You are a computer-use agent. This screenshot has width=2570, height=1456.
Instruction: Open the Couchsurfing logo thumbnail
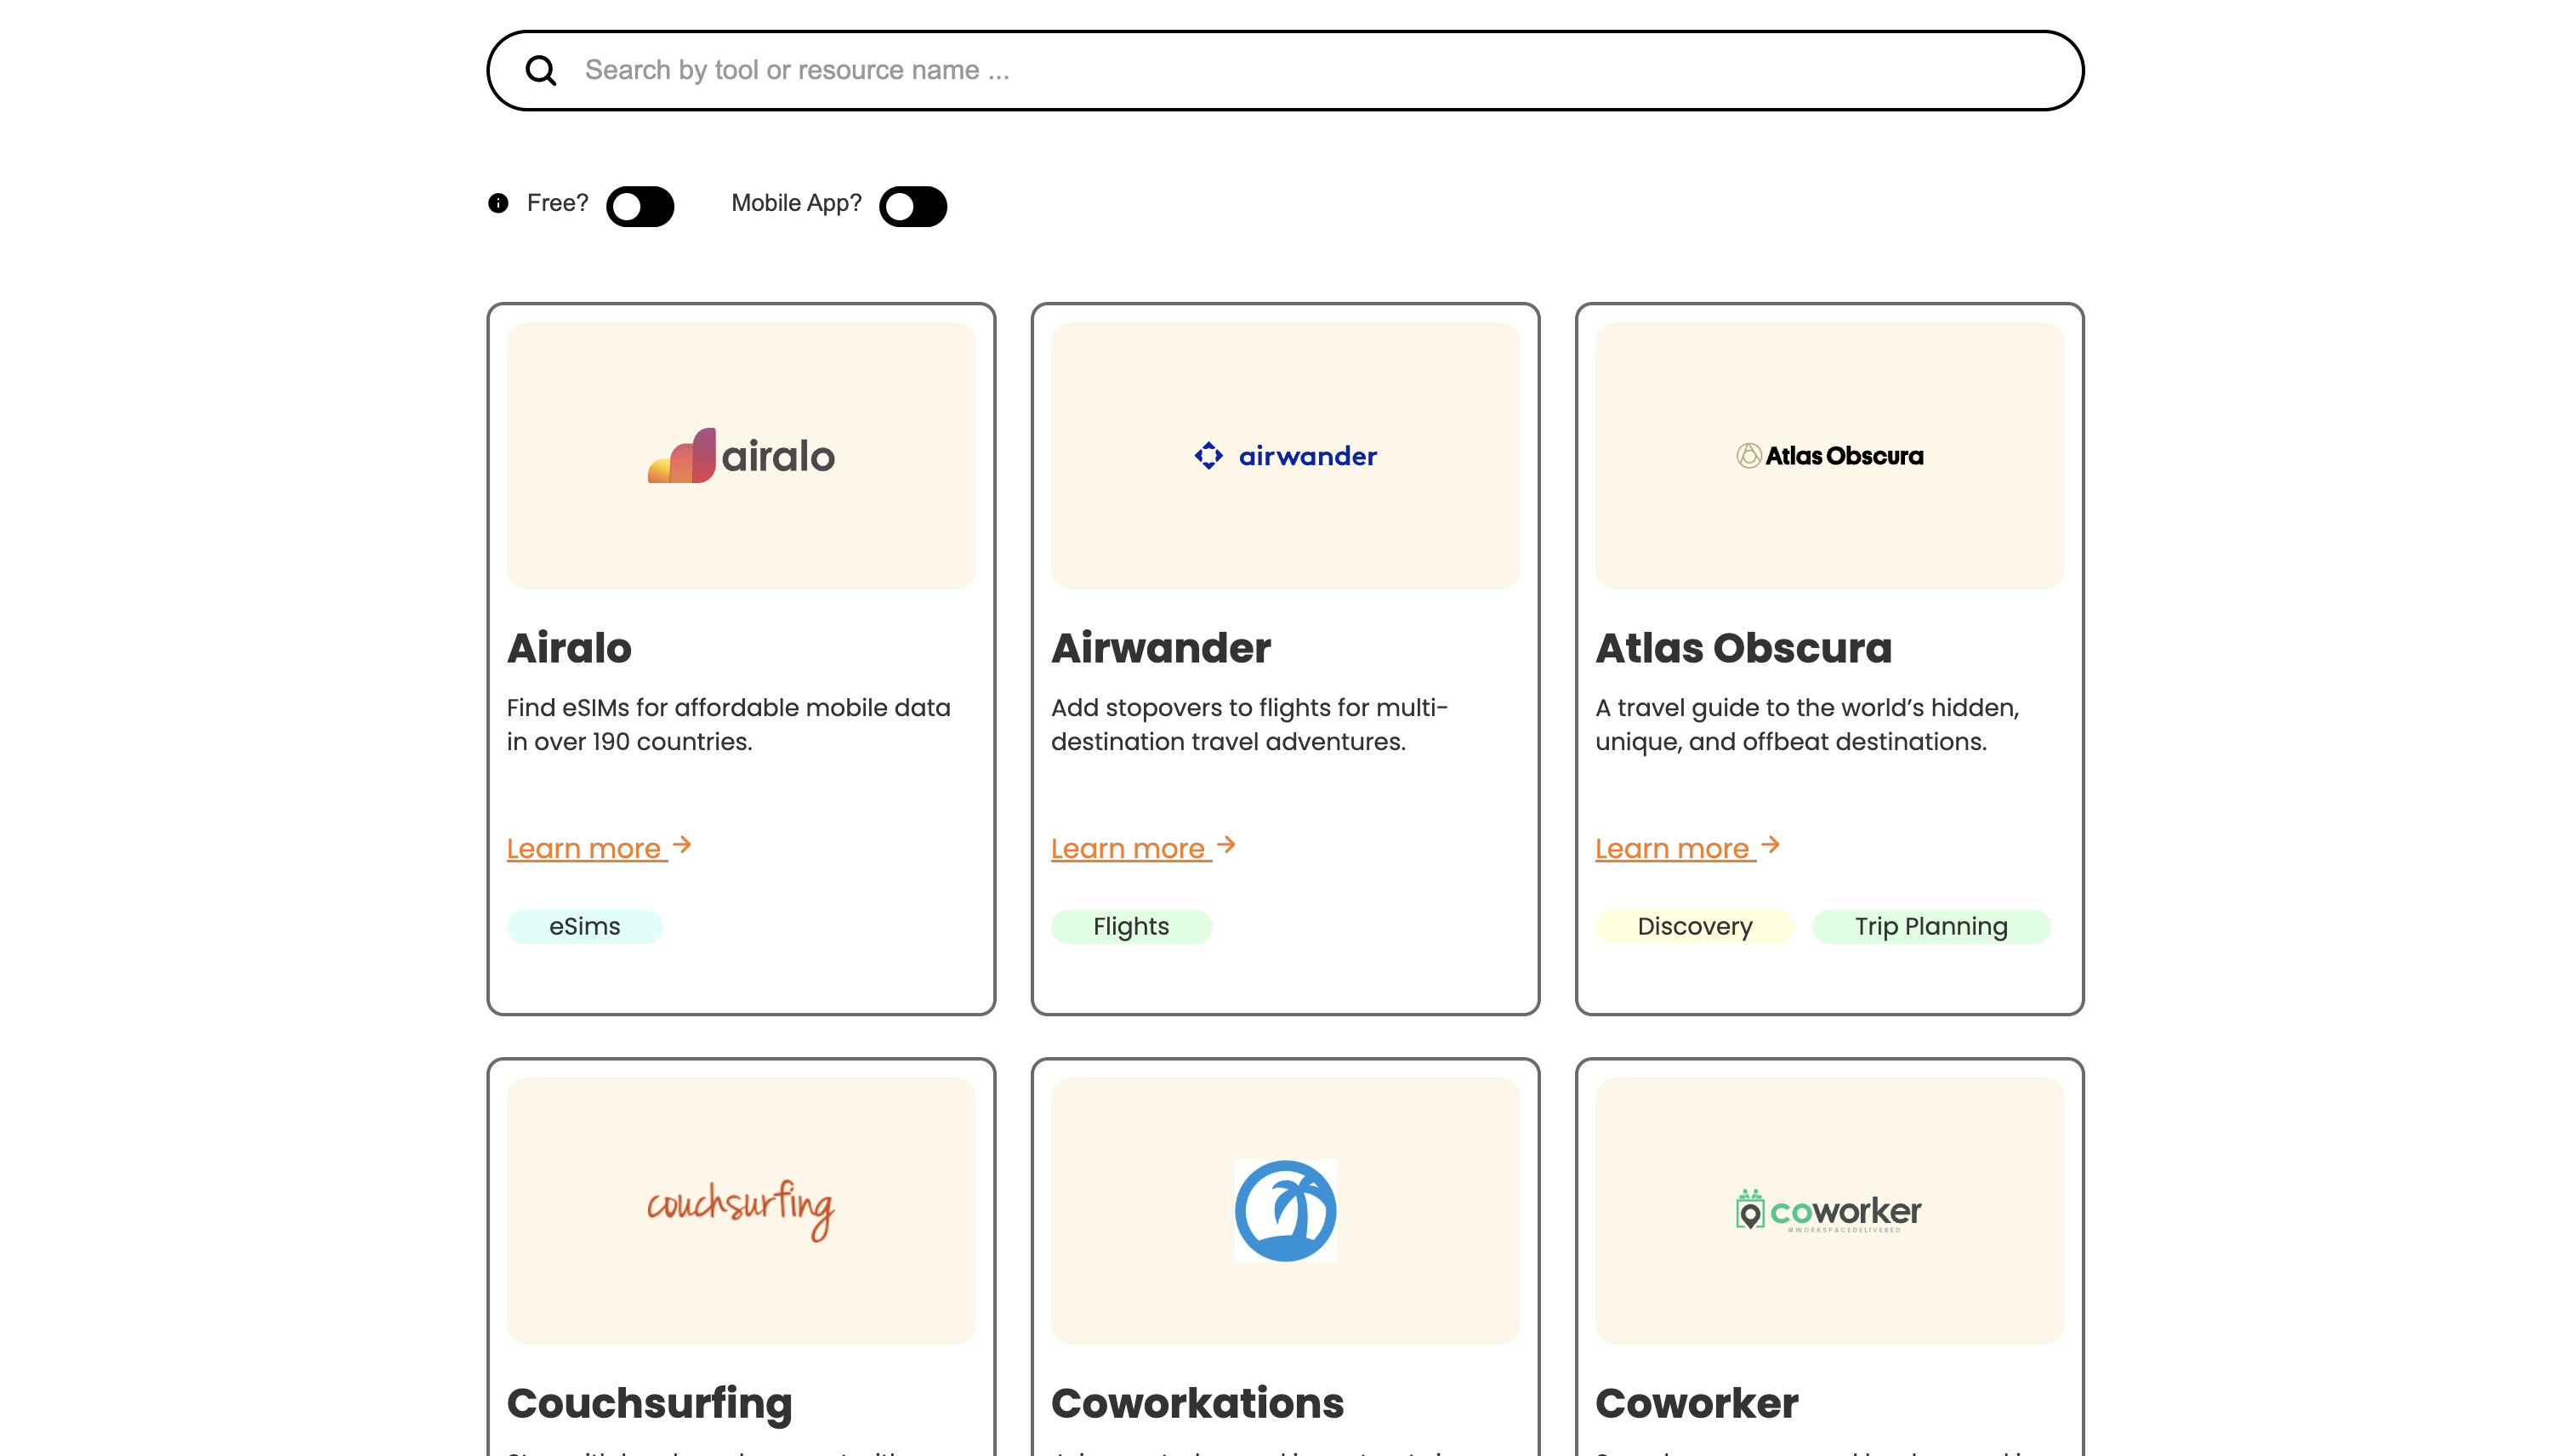coord(741,1210)
